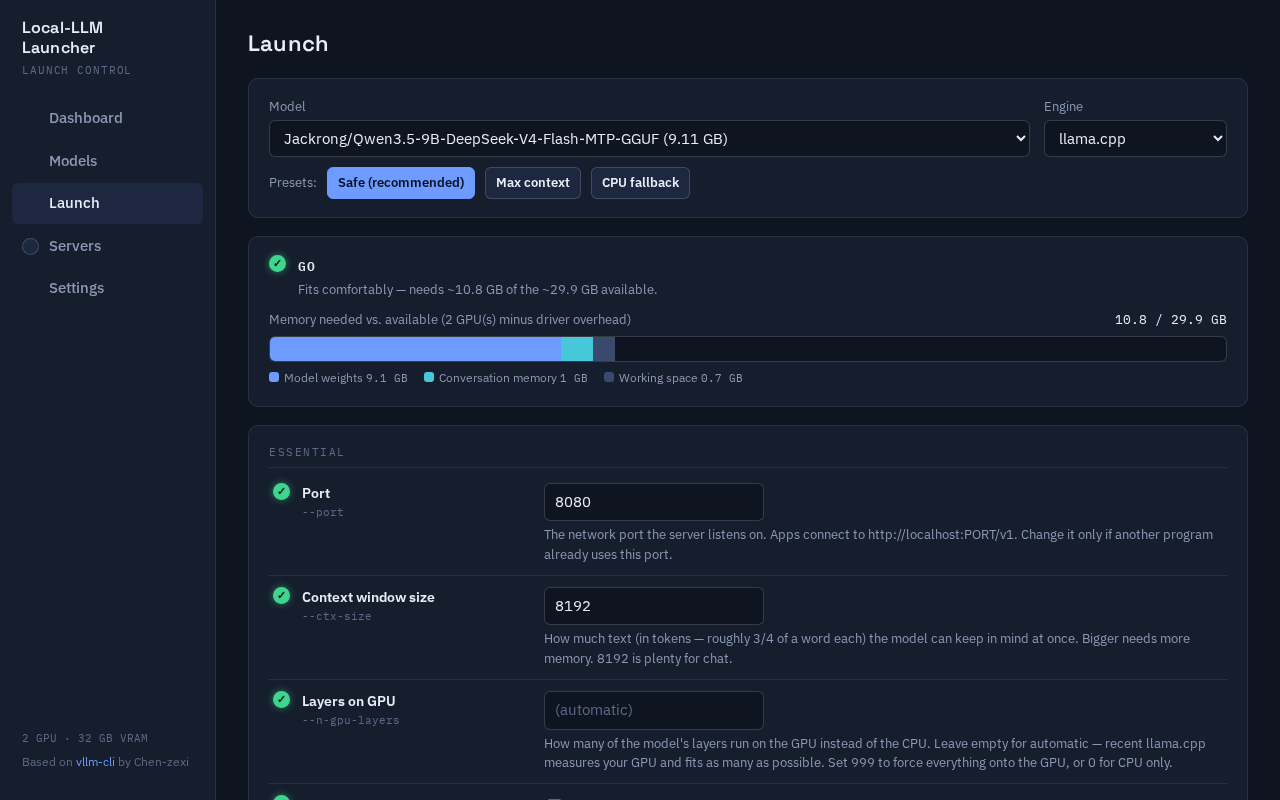
Task: Click the gray Working space legend swatch
Action: (609, 377)
